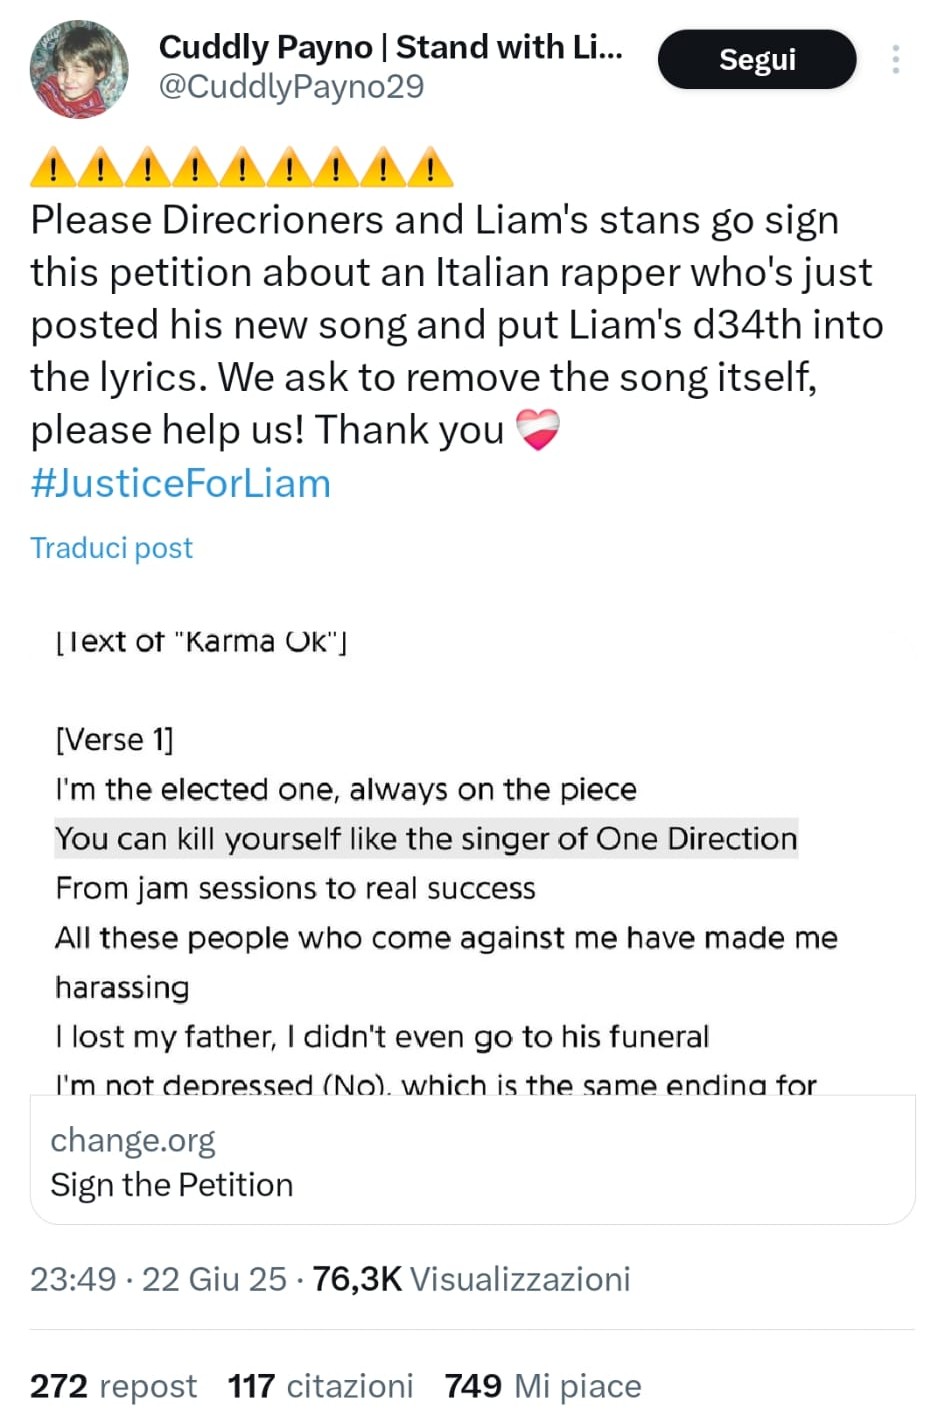Click the first warning sign emoji
The height and width of the screenshot is (1426, 945).
tap(53, 167)
